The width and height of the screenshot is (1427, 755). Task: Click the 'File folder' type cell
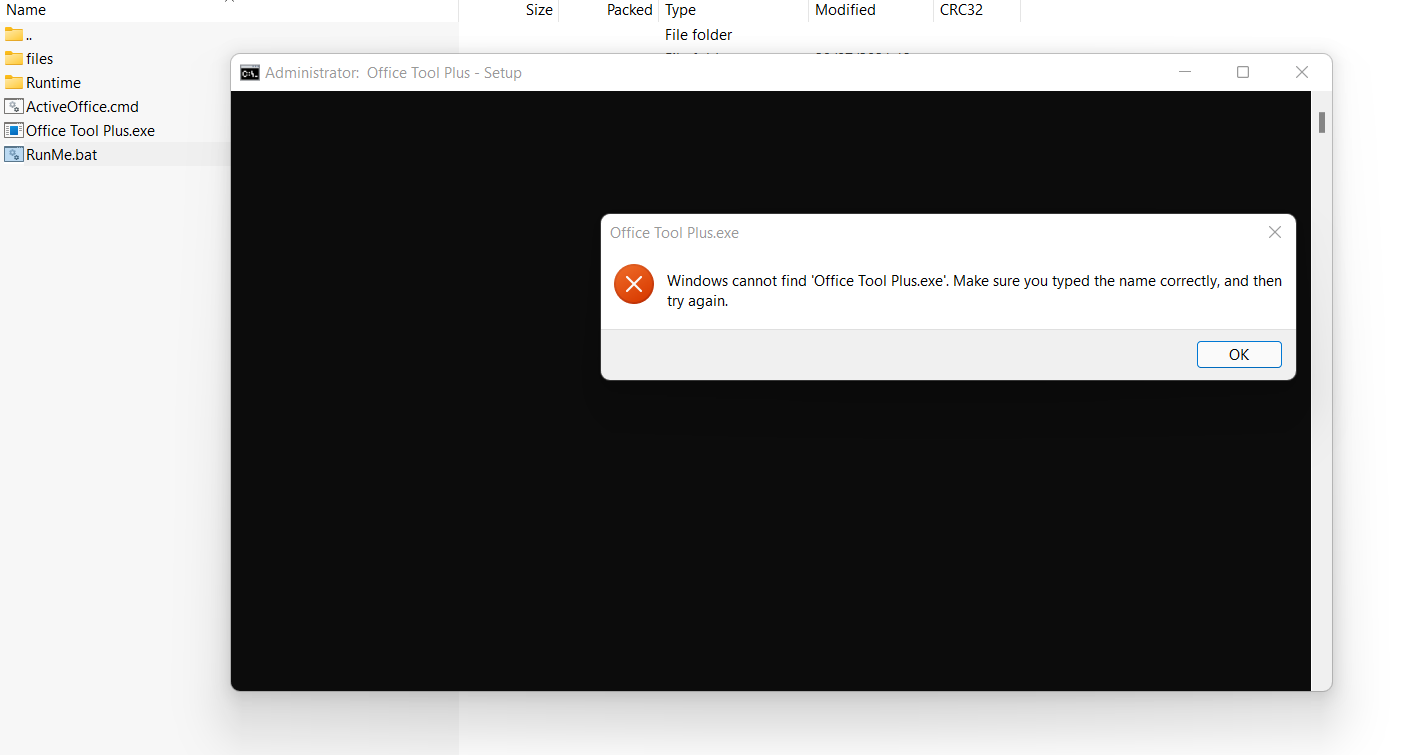(x=699, y=34)
